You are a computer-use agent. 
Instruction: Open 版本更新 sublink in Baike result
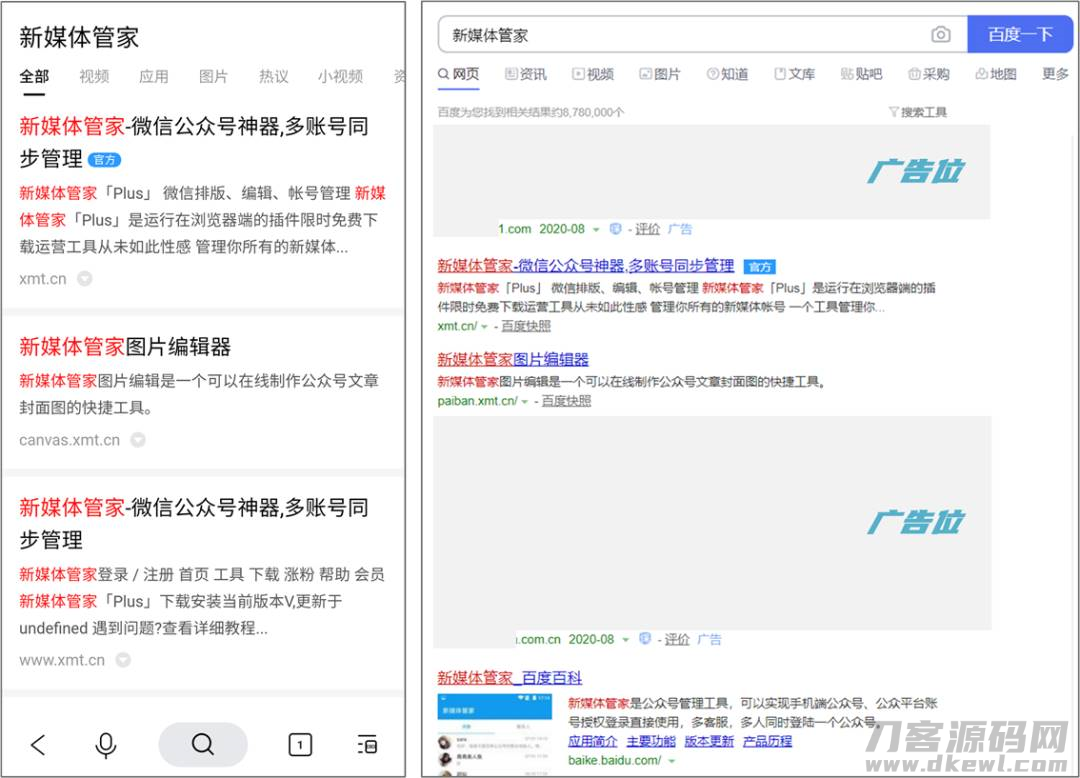point(709,742)
